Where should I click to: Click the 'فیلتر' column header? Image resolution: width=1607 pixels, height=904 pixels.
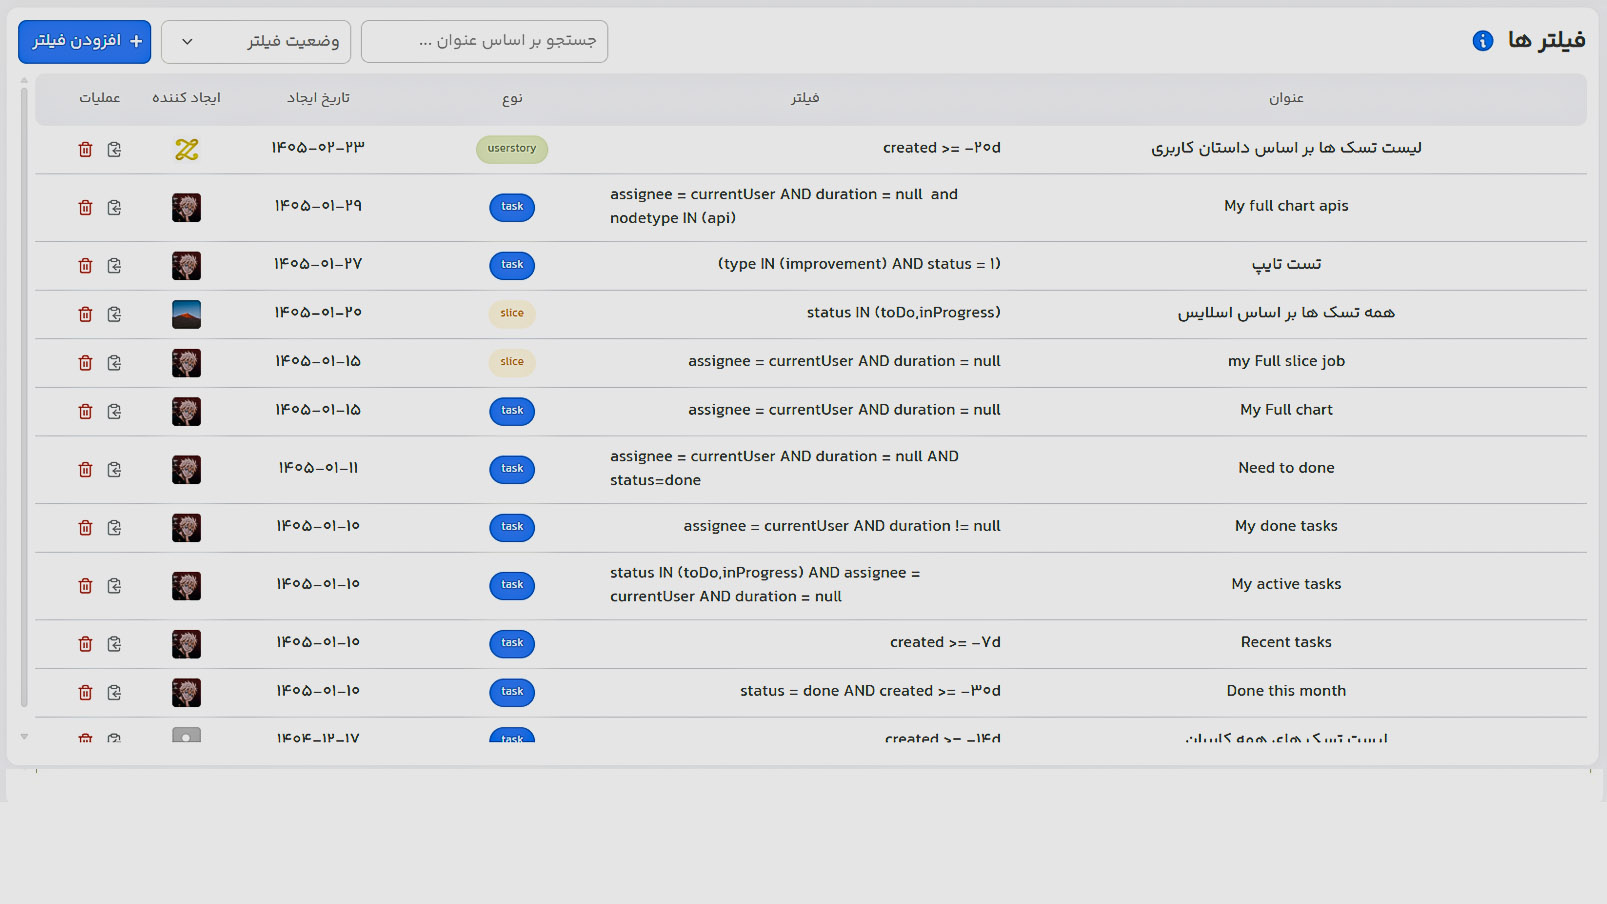coord(805,98)
